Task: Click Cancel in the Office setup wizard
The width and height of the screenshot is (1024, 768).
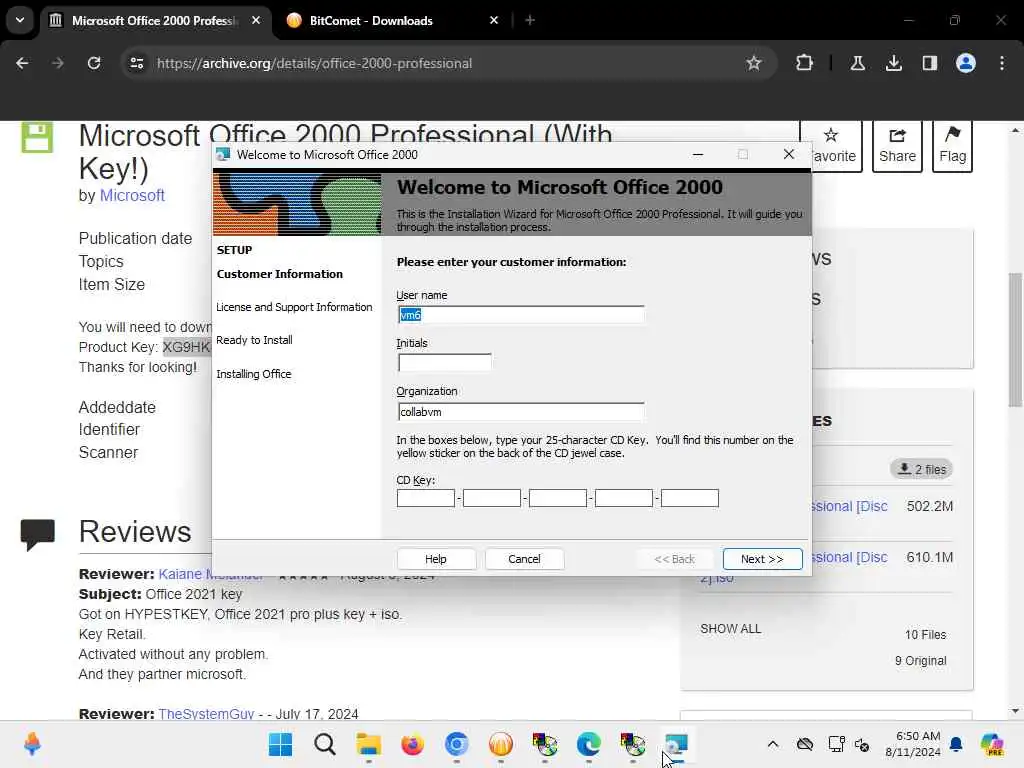Action: tap(524, 559)
